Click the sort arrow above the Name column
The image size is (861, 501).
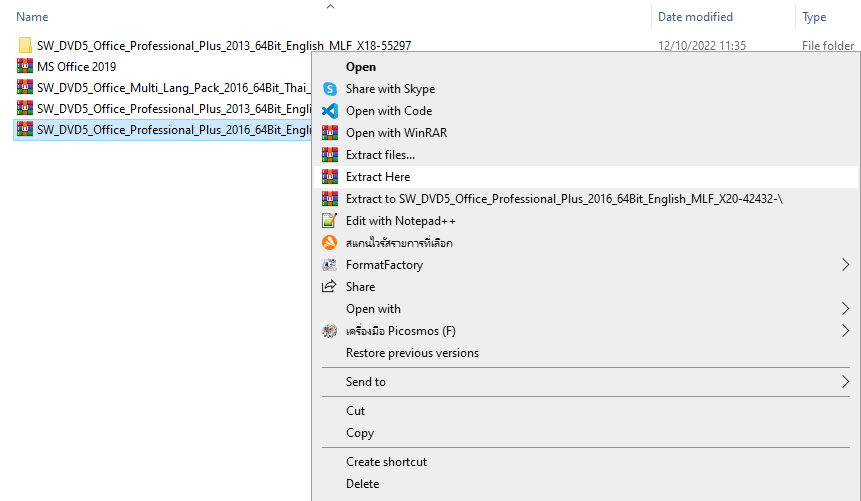(x=331, y=7)
